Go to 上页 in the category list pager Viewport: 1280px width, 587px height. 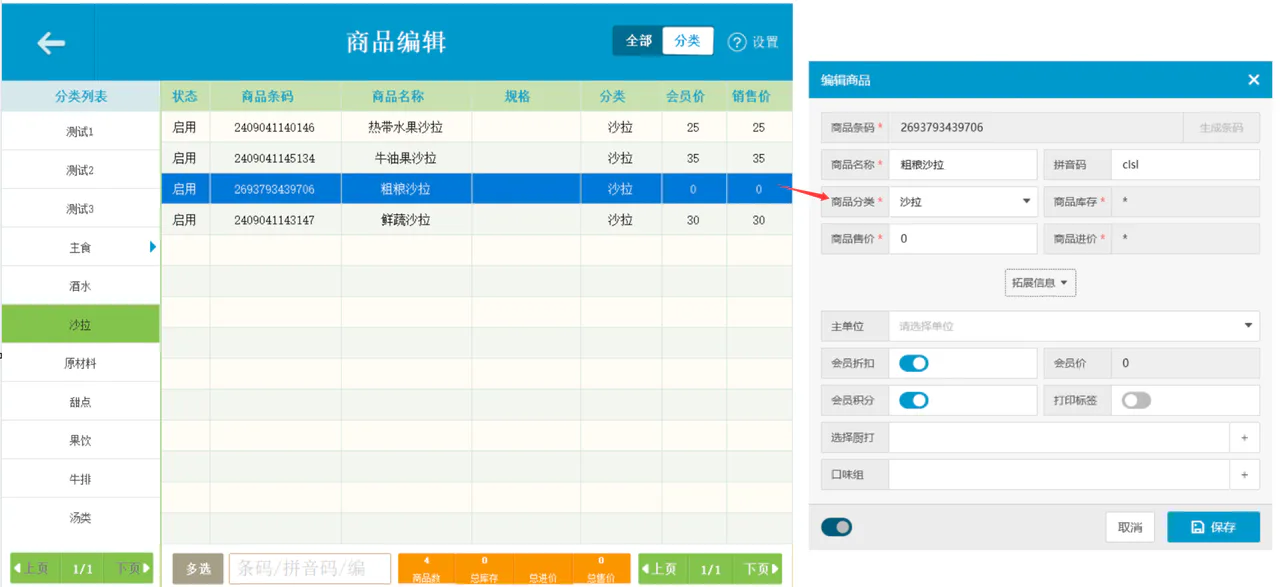36,569
